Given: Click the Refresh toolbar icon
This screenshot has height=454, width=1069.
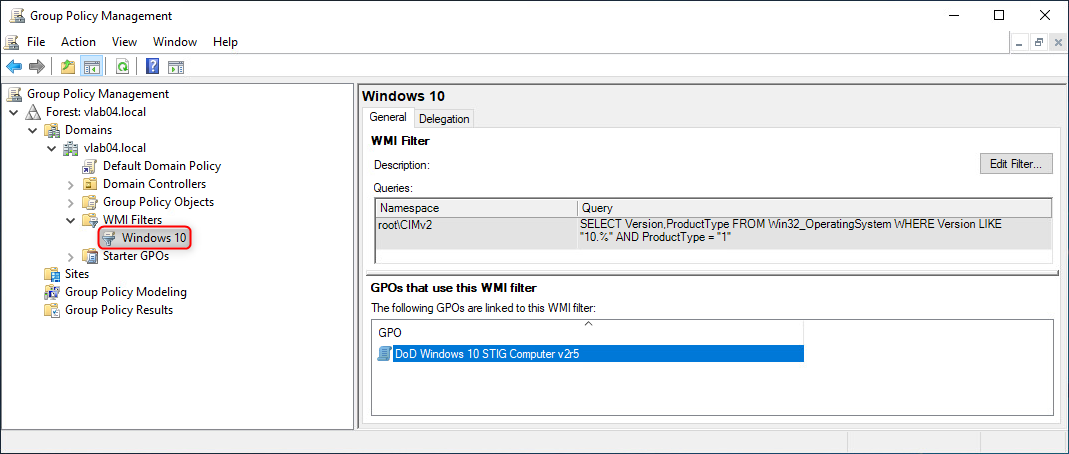Looking at the screenshot, I should (x=122, y=67).
